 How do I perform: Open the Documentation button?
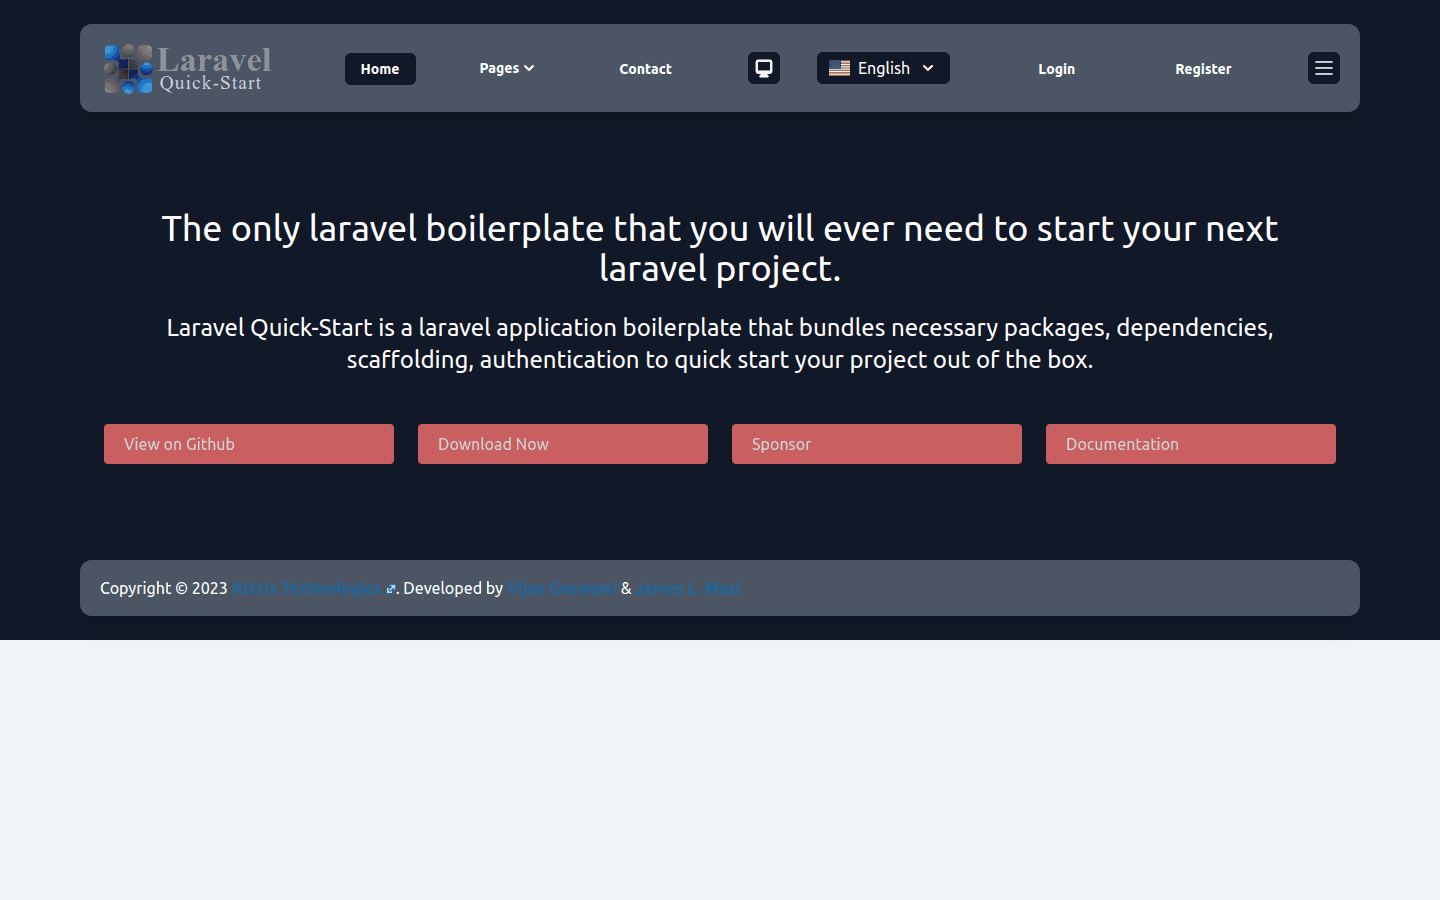tap(1191, 444)
